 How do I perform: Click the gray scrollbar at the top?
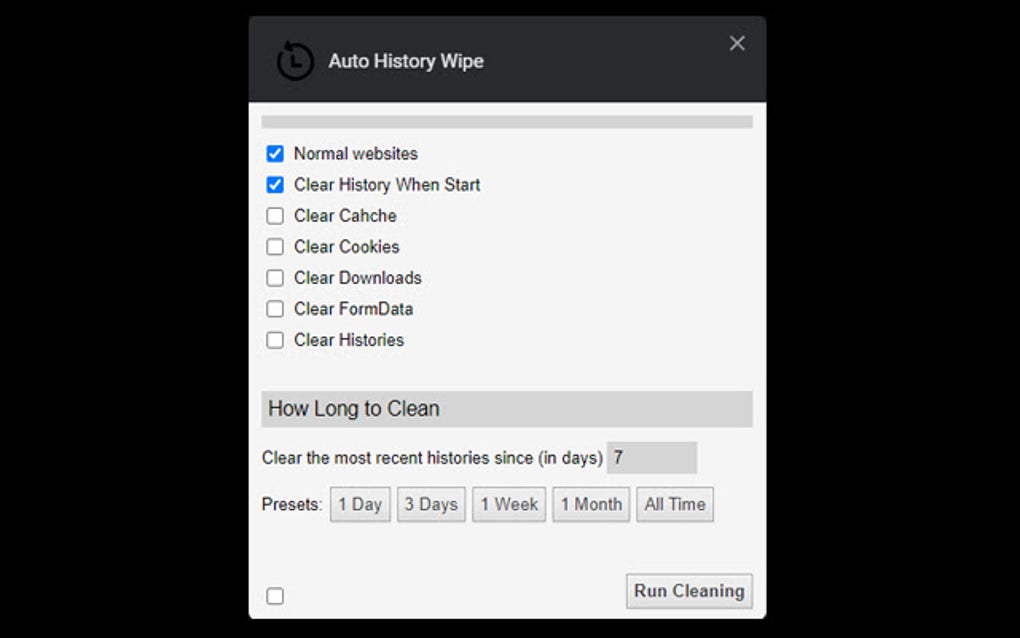507,120
